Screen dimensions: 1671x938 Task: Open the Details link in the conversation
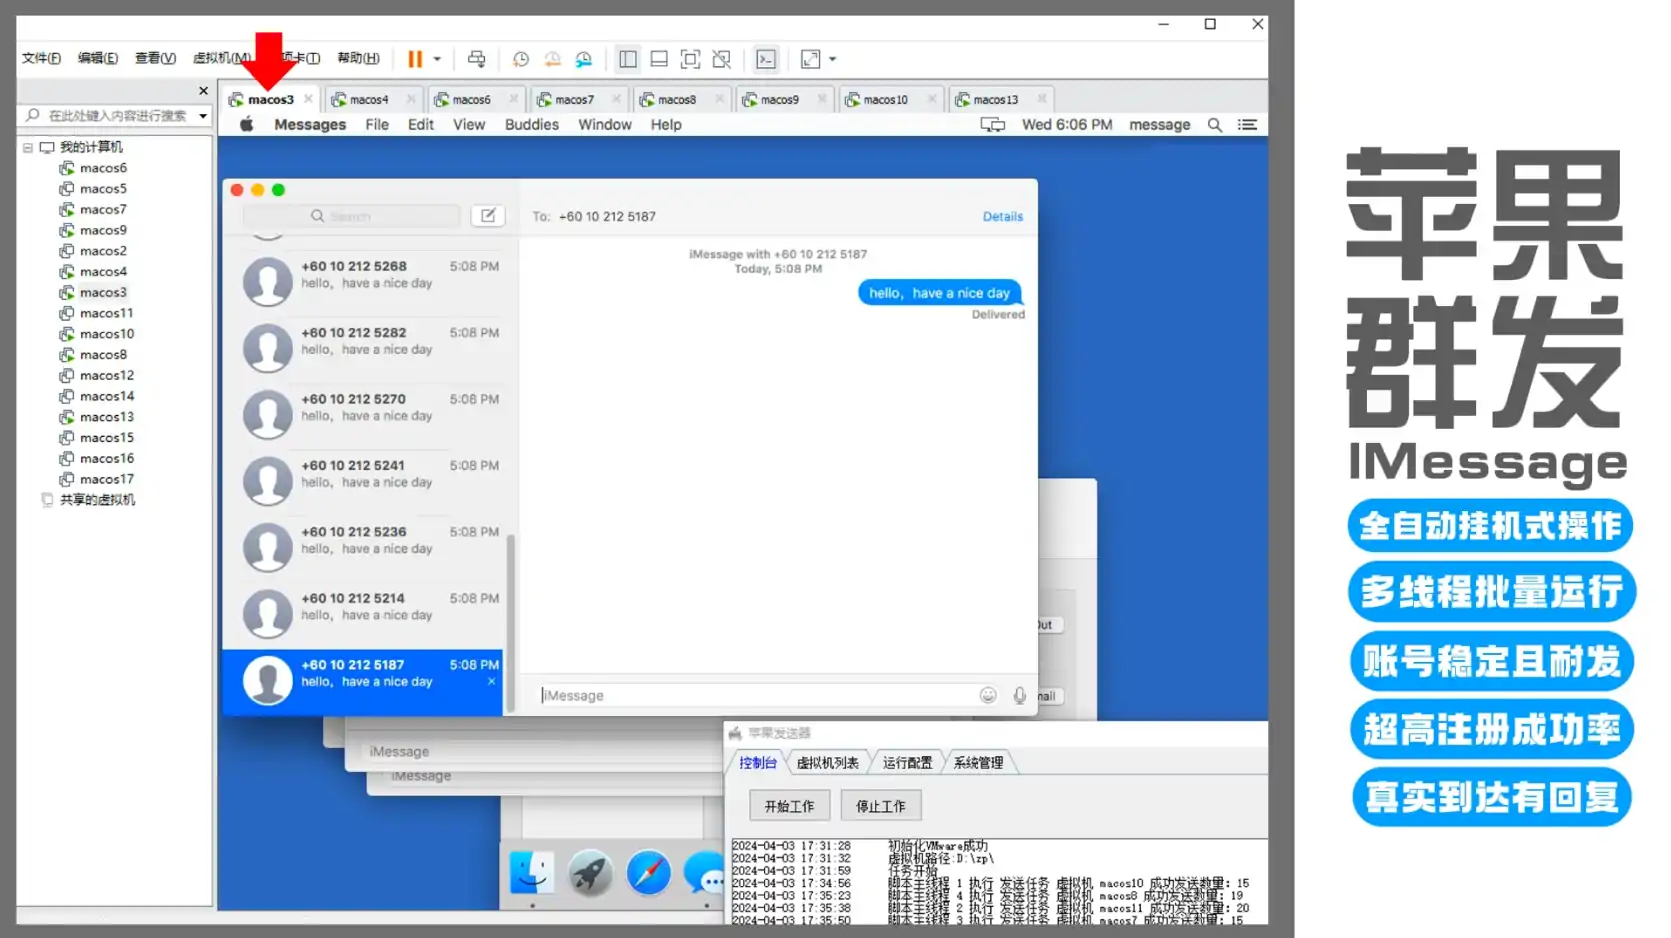coord(1002,216)
